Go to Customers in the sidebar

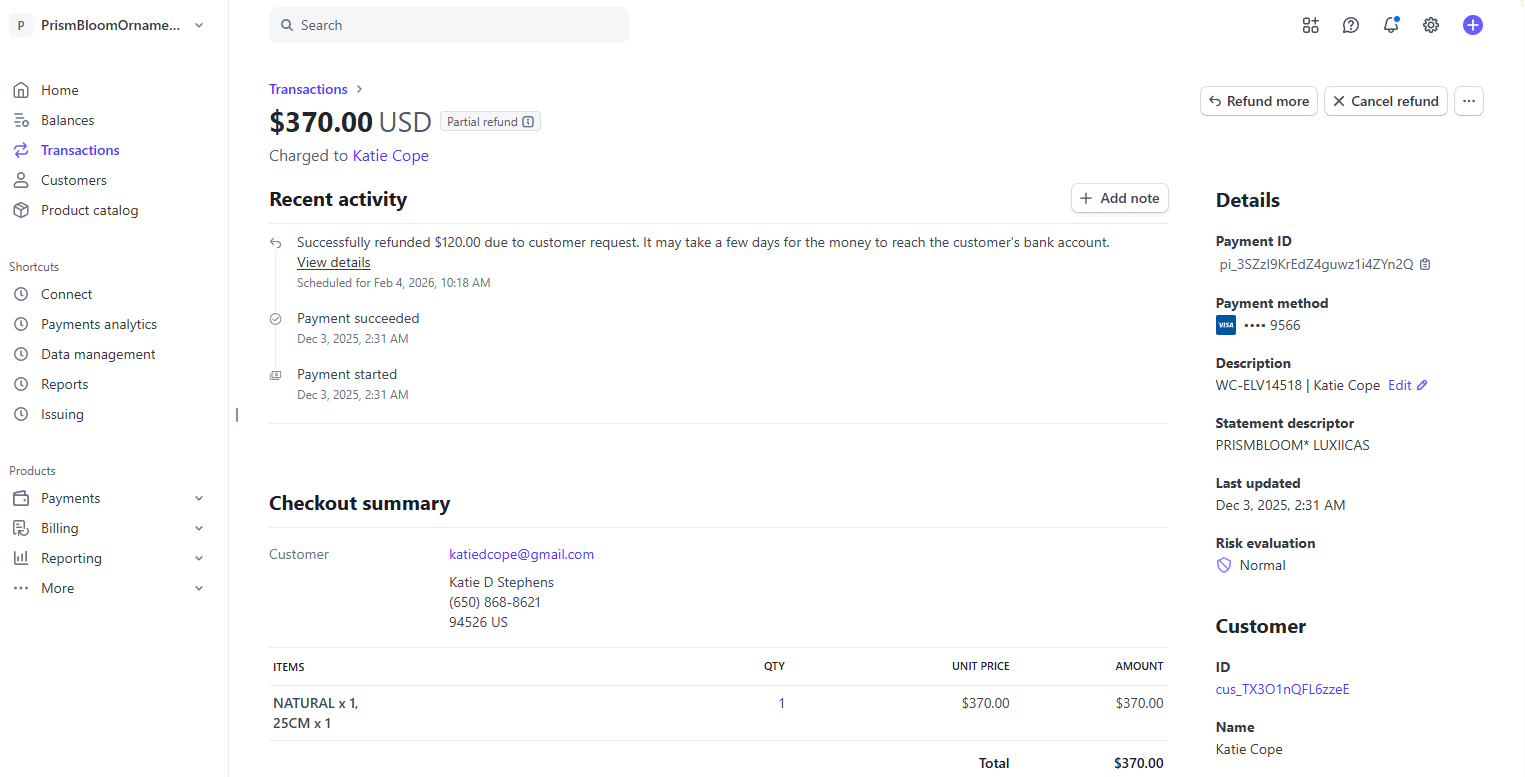point(73,180)
